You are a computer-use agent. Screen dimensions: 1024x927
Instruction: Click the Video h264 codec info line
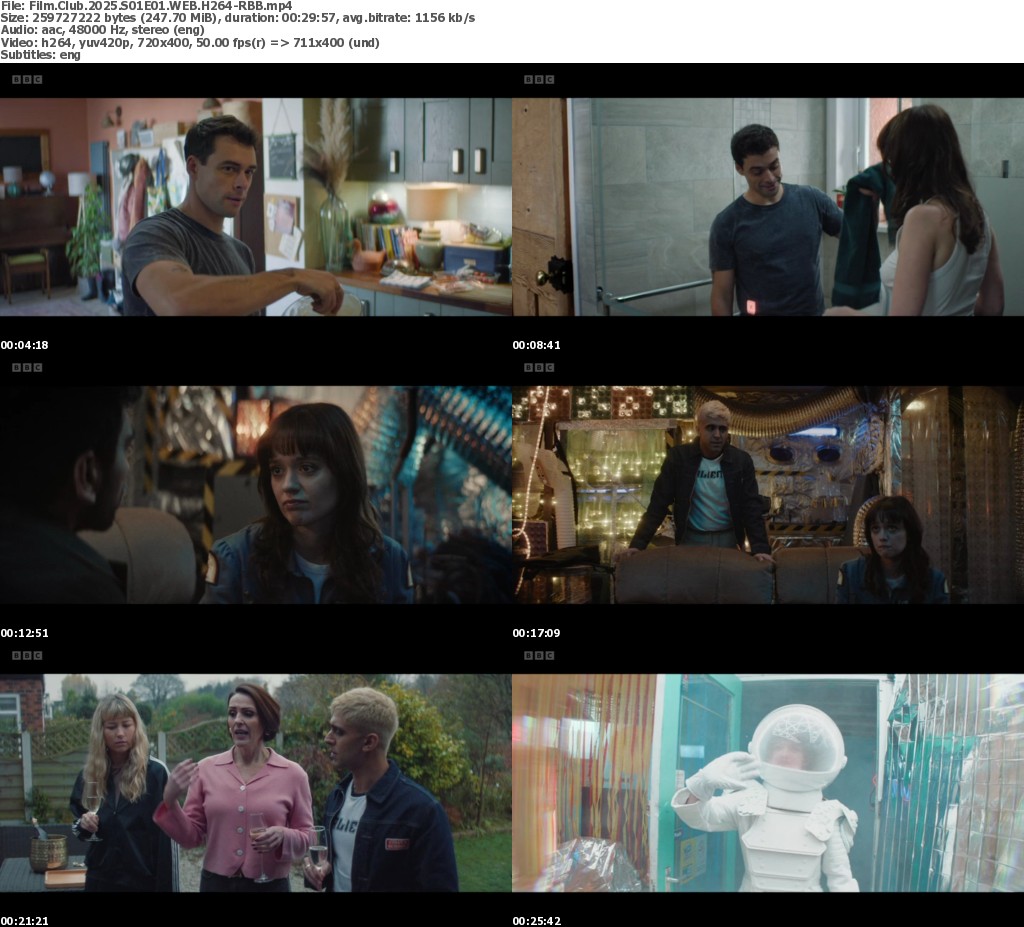[x=190, y=42]
